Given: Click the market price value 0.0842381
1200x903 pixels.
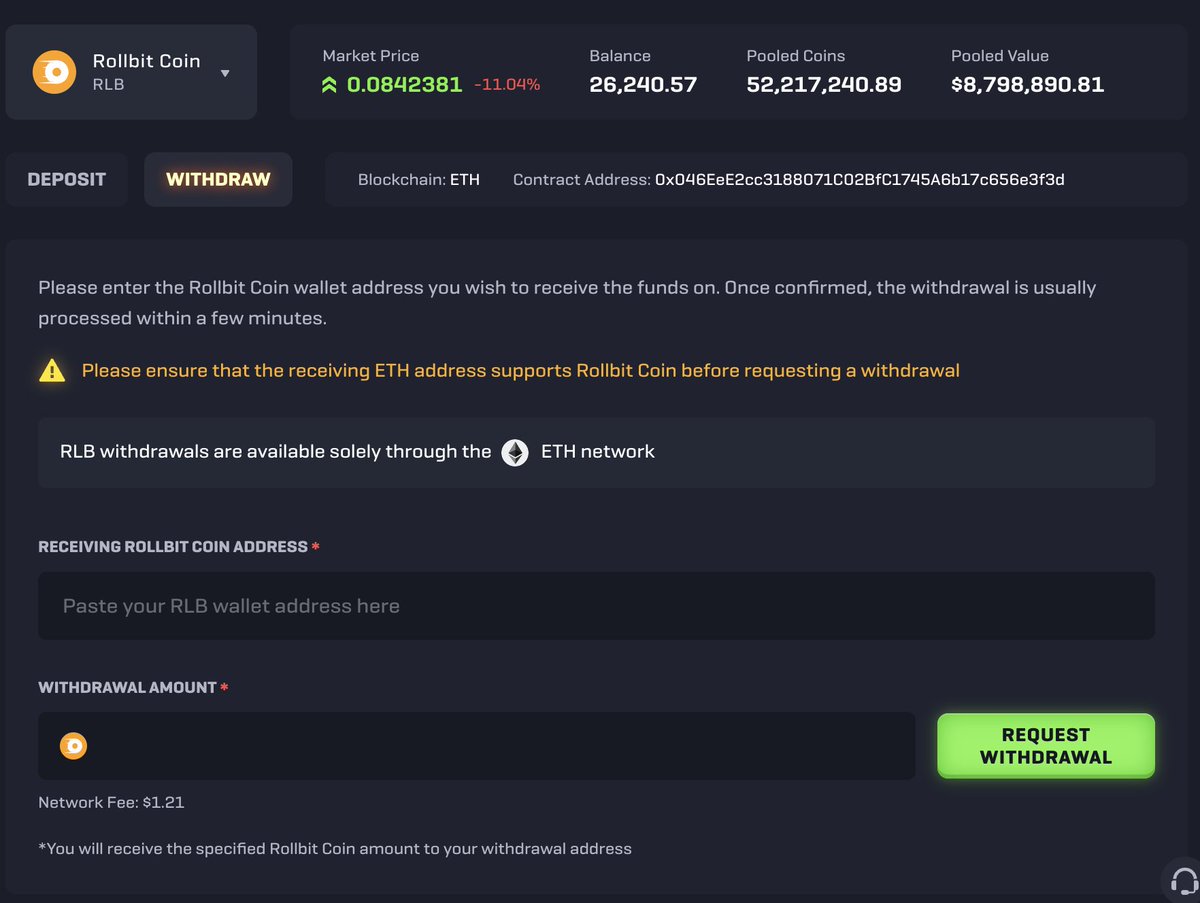Looking at the screenshot, I should 405,85.
